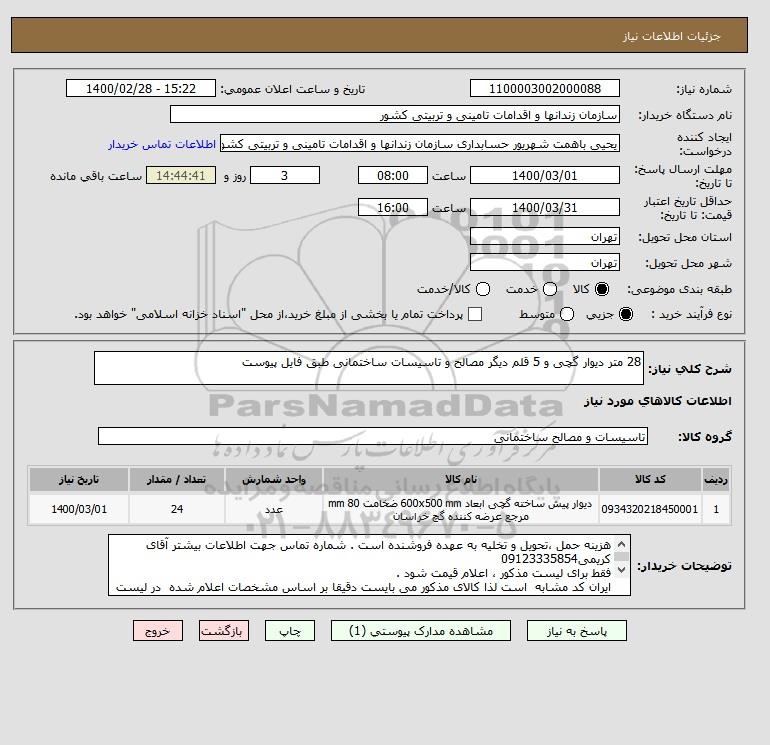The width and height of the screenshot is (770, 745).
Task: Toggle the اسناد خزانه اسلامی payment checkbox
Action: (x=475, y=314)
